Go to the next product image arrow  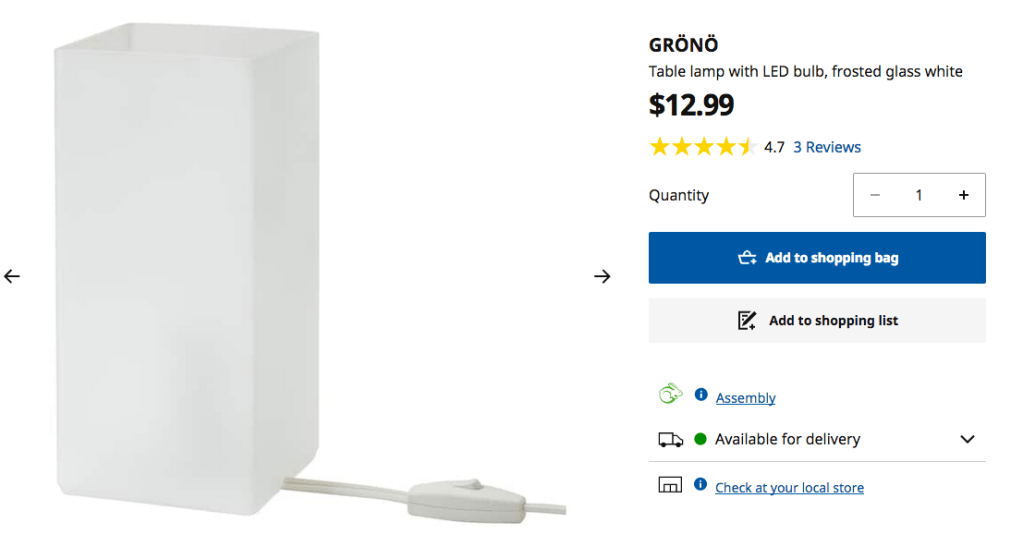coord(602,276)
